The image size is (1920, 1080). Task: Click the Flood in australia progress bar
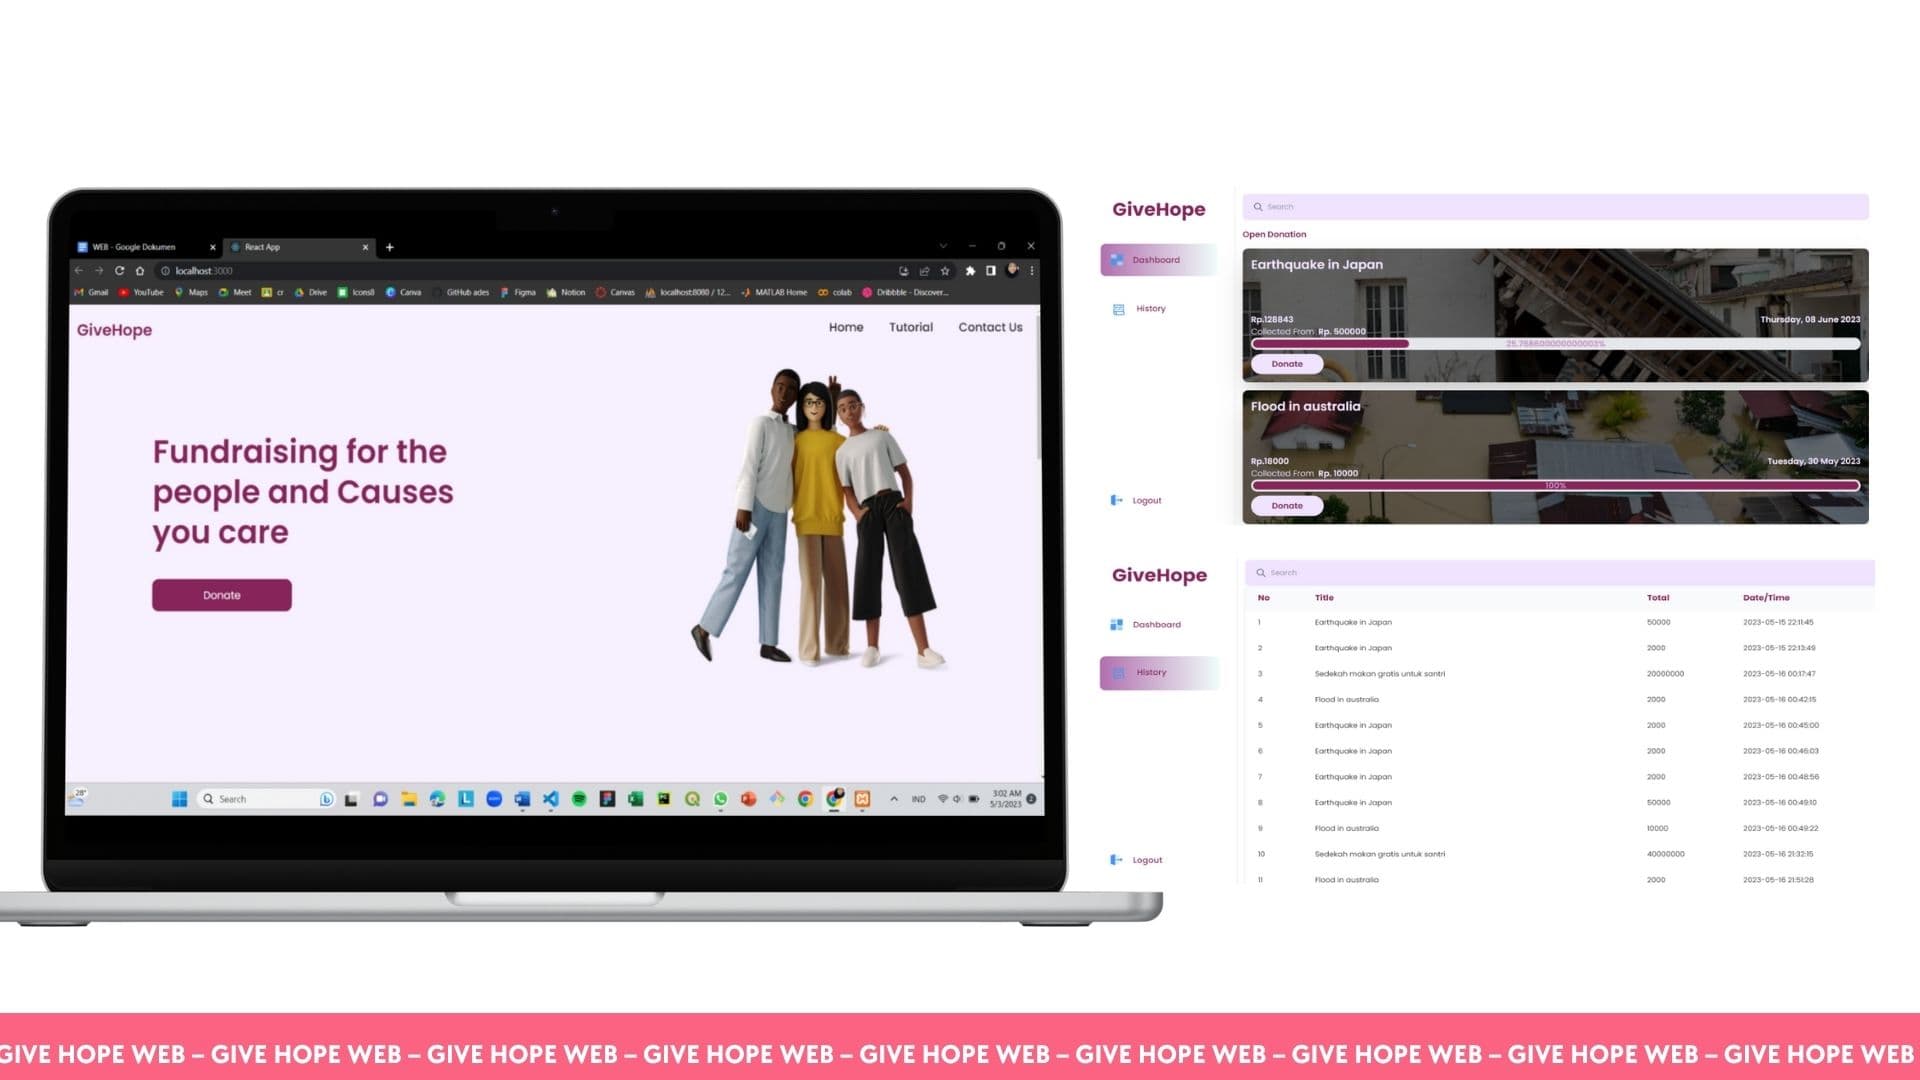point(1554,484)
